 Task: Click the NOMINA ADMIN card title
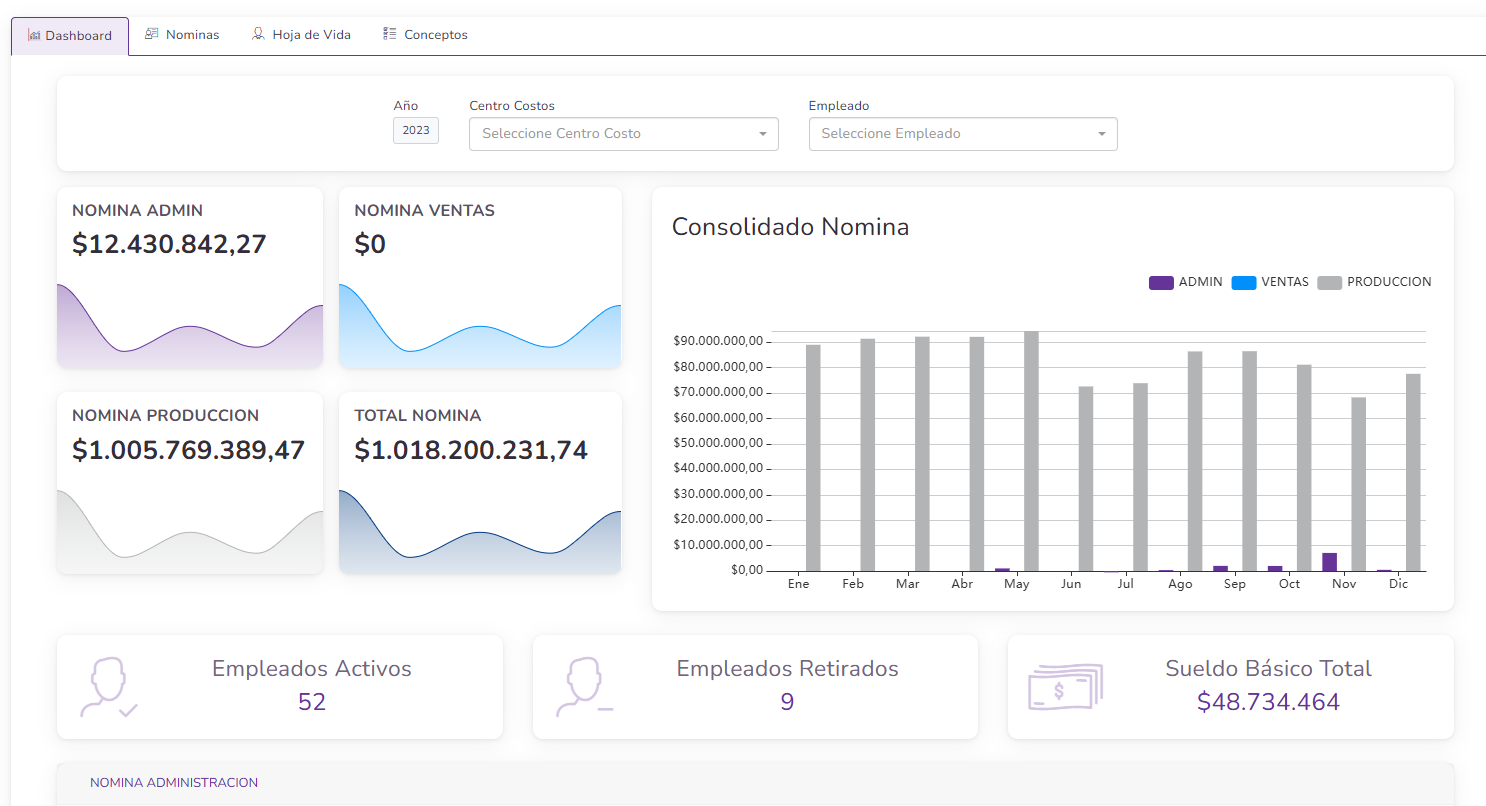pos(138,211)
